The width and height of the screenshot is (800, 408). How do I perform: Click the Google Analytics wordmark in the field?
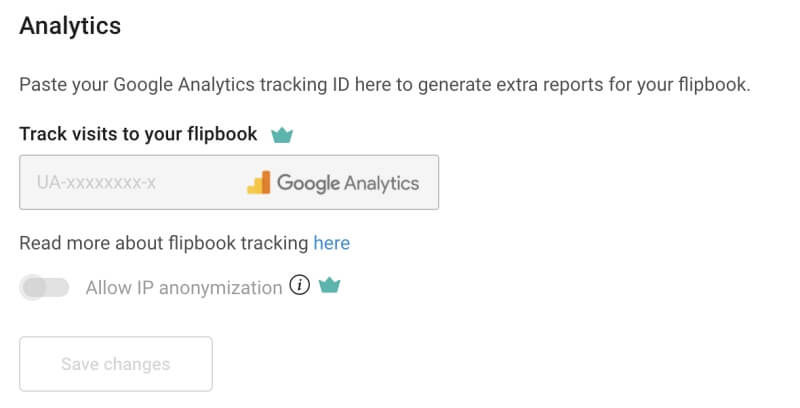pos(348,183)
